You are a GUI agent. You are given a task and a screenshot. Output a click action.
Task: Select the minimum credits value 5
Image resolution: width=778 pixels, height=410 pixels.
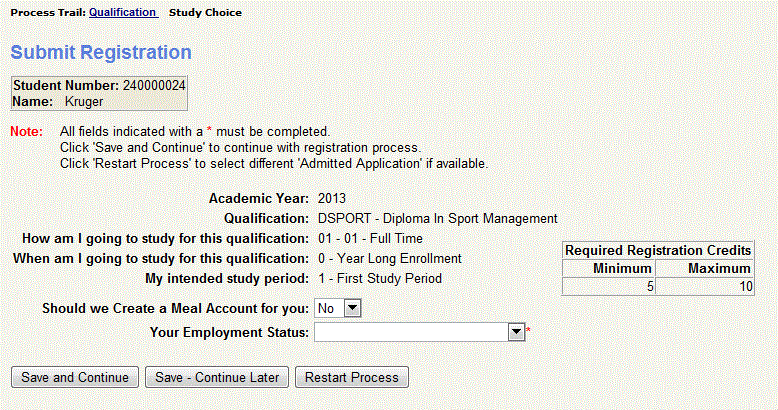pyautogui.click(x=649, y=286)
